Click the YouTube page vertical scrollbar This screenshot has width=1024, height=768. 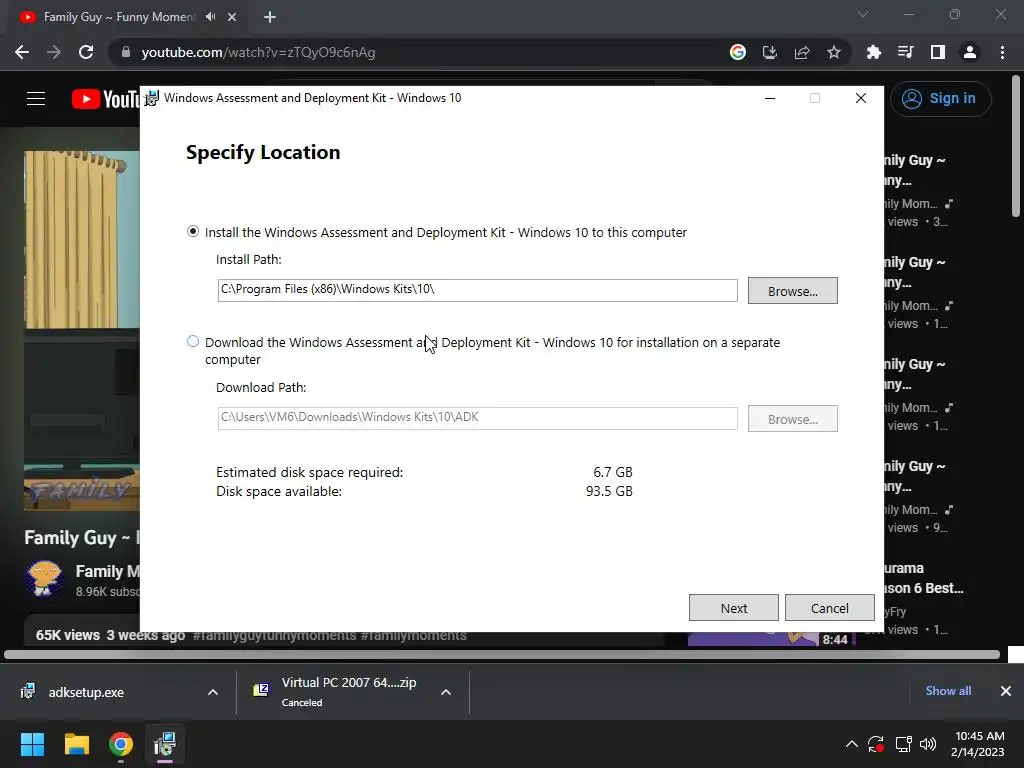[x=1016, y=145]
